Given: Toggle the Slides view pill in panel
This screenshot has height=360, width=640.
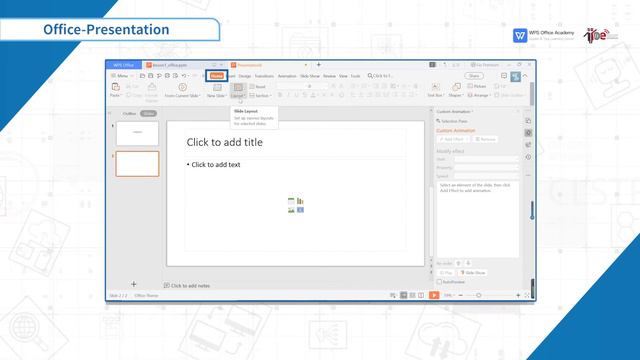Looking at the screenshot, I should pyautogui.click(x=149, y=113).
